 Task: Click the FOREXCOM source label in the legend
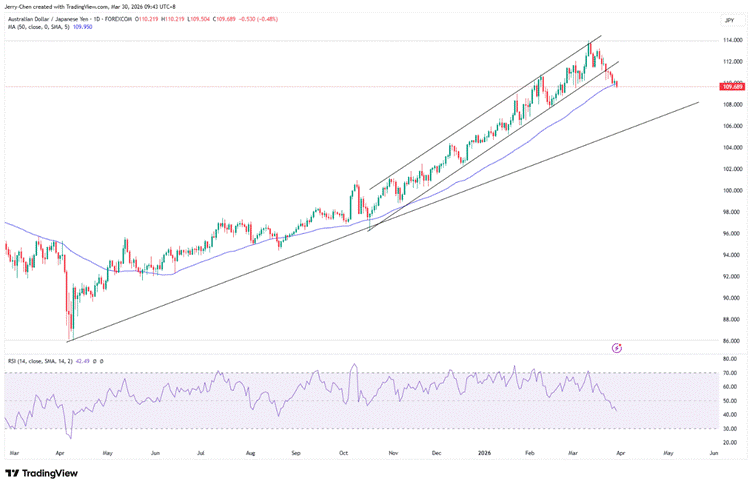pyautogui.click(x=119, y=19)
